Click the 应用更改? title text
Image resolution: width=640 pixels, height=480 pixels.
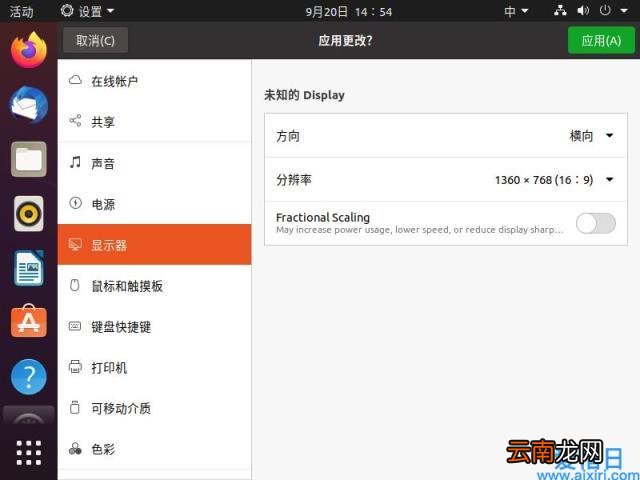pos(345,40)
